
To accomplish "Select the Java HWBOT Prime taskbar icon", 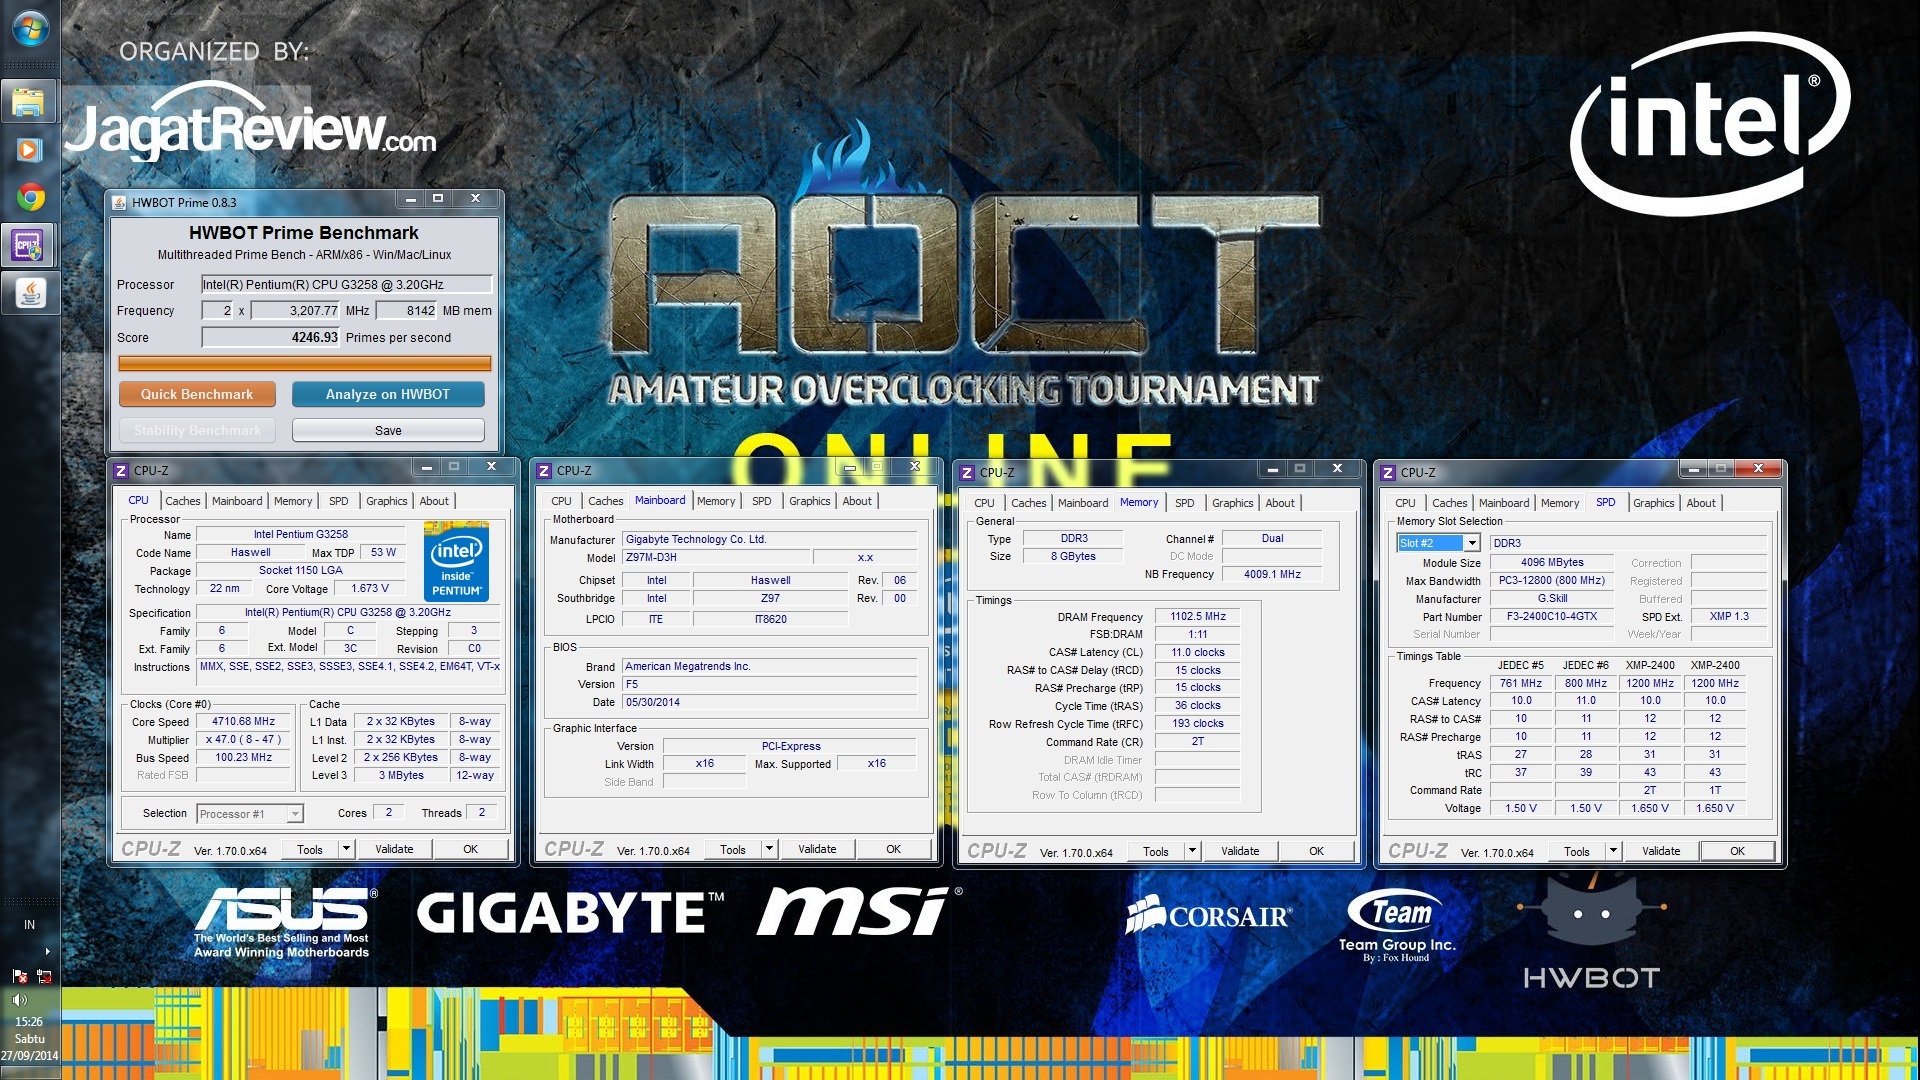I will (x=29, y=293).
